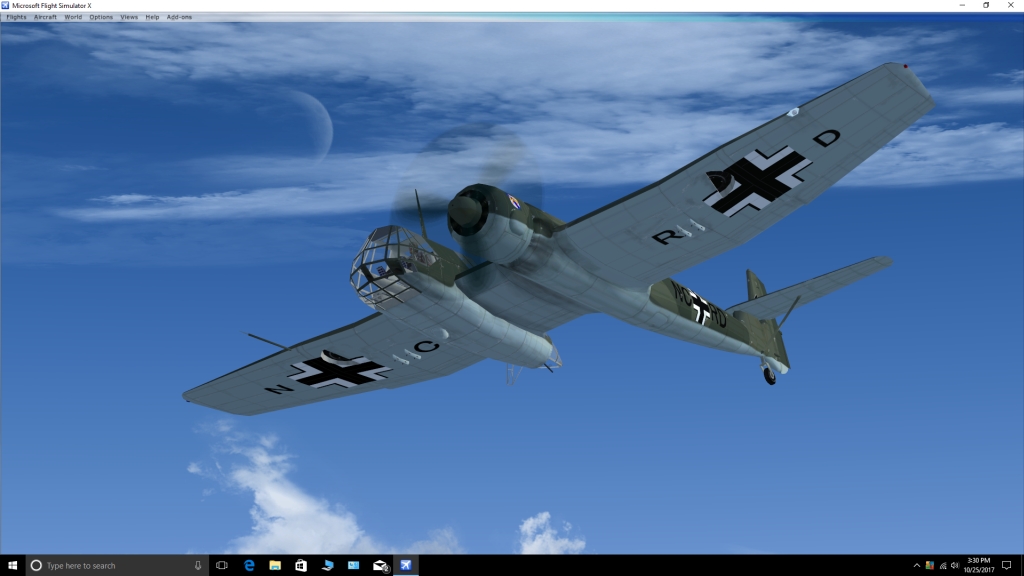This screenshot has width=1024, height=576.
Task: Open the blue card app on the taskbar
Action: [x=353, y=566]
